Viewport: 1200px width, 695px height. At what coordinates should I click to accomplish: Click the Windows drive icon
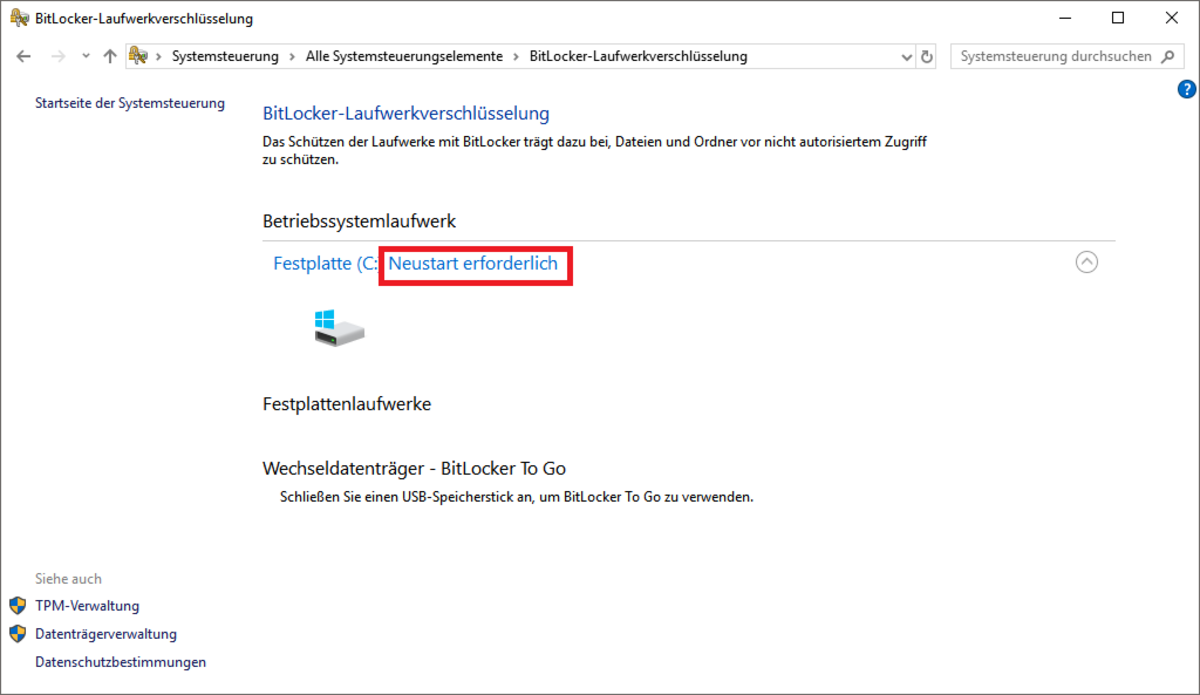click(x=338, y=328)
